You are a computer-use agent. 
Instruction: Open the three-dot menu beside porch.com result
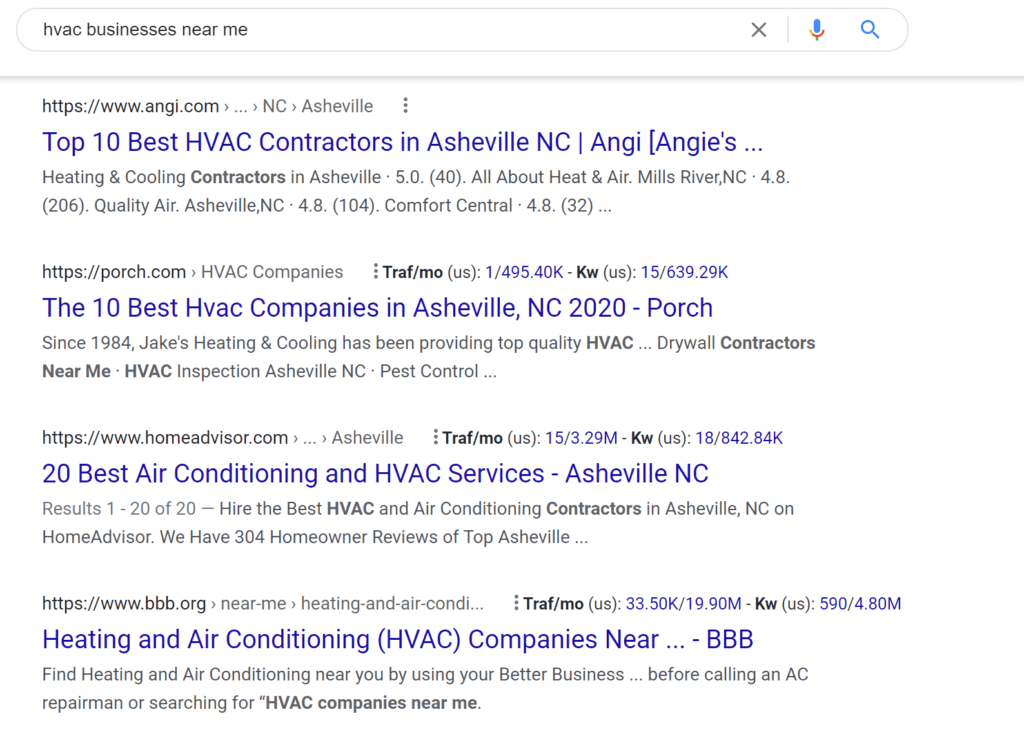tap(375, 271)
